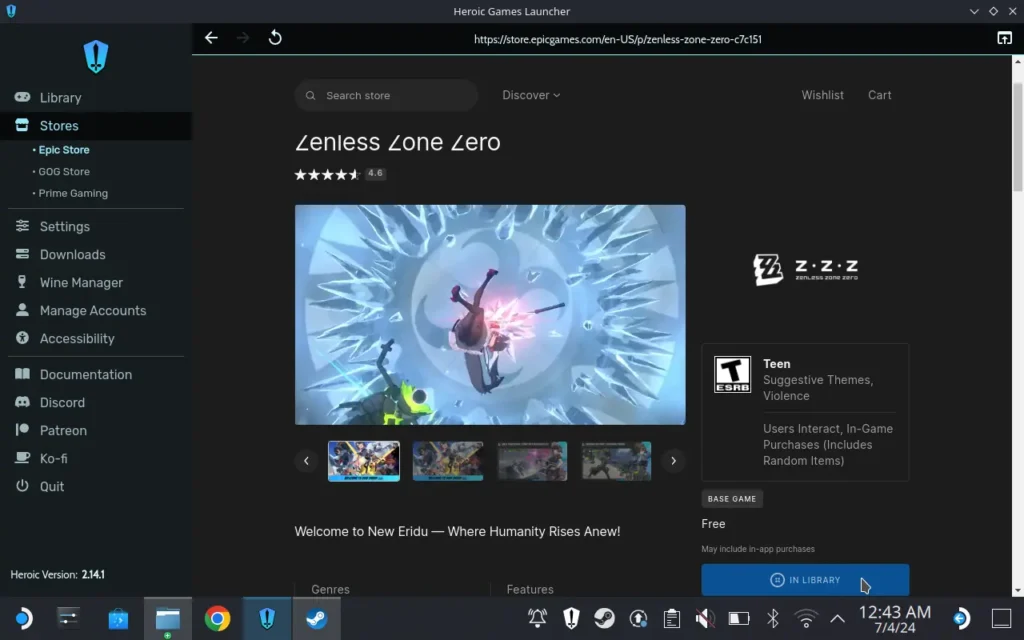The image size is (1024, 640).
Task: Select the fourth media thumbnail
Action: point(616,461)
